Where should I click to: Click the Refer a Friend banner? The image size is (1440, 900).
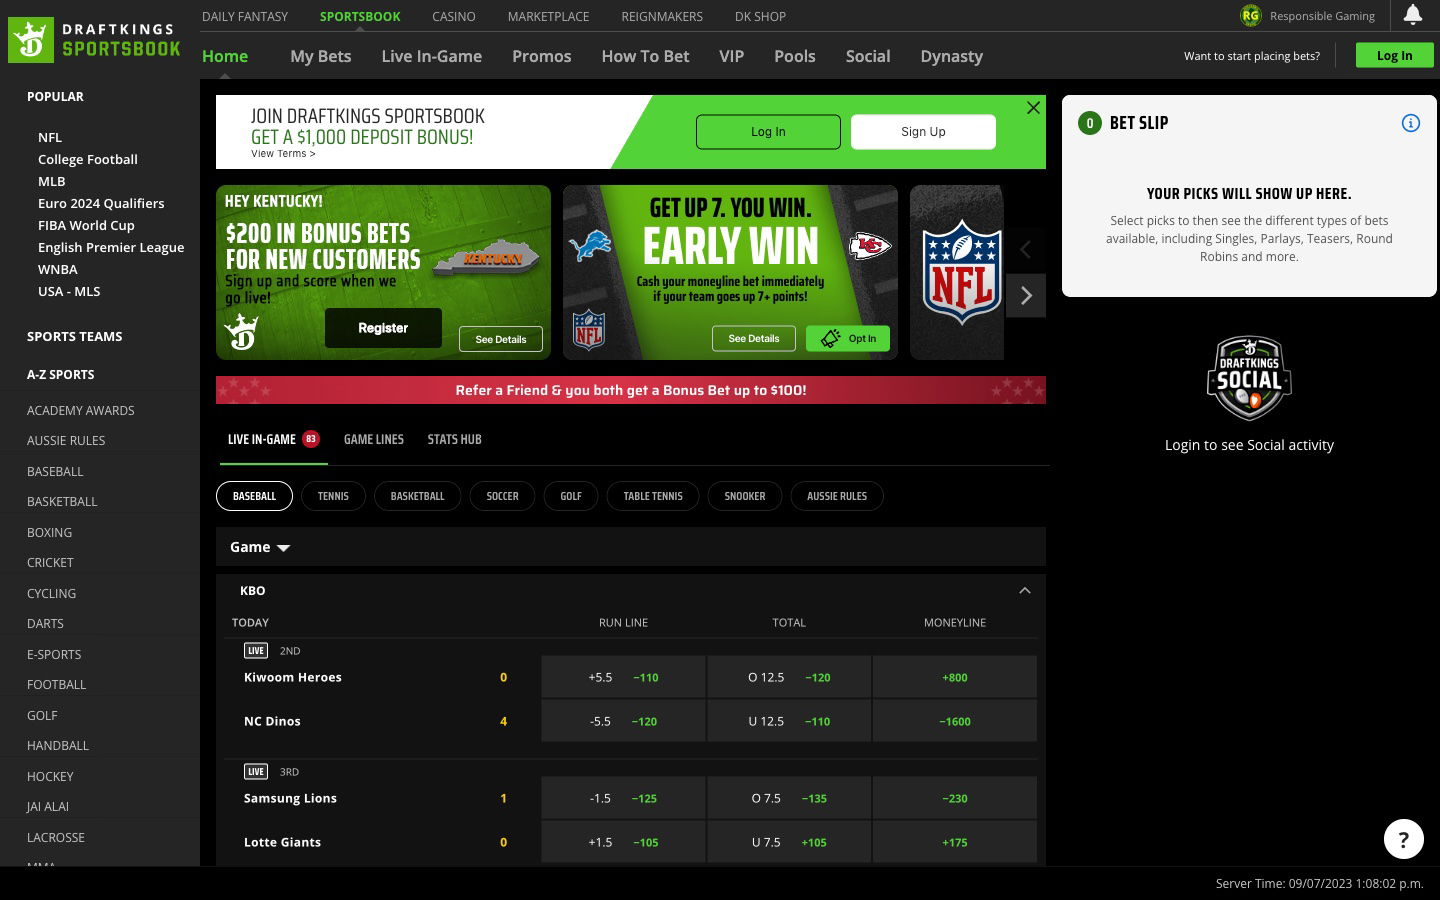[x=631, y=390]
